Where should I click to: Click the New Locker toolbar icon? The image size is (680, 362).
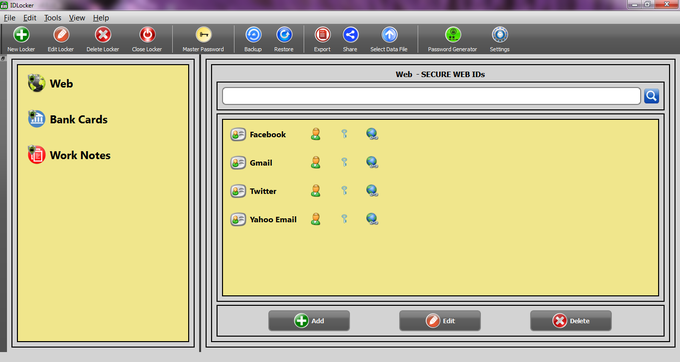point(21,35)
